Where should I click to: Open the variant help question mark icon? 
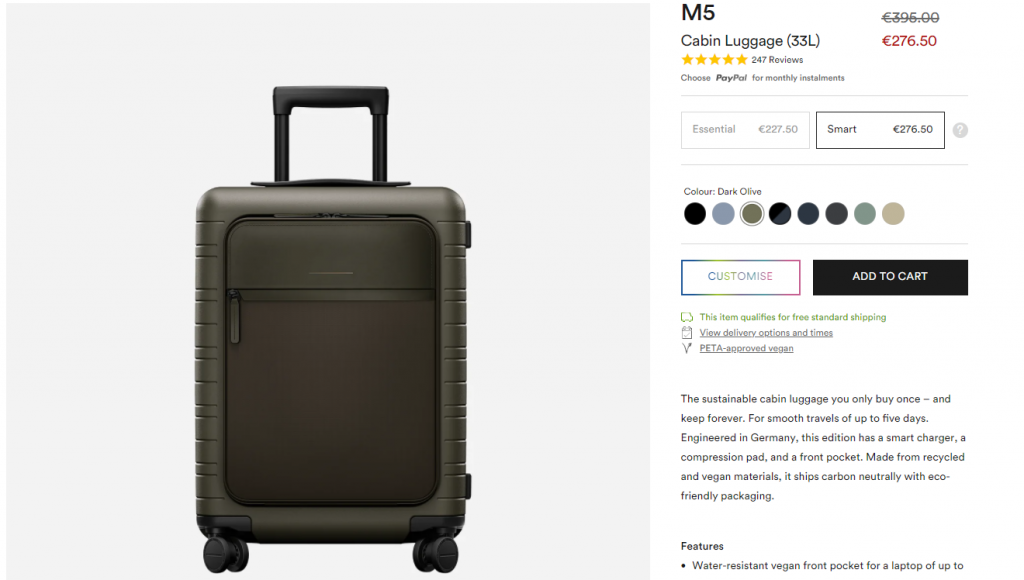[959, 130]
